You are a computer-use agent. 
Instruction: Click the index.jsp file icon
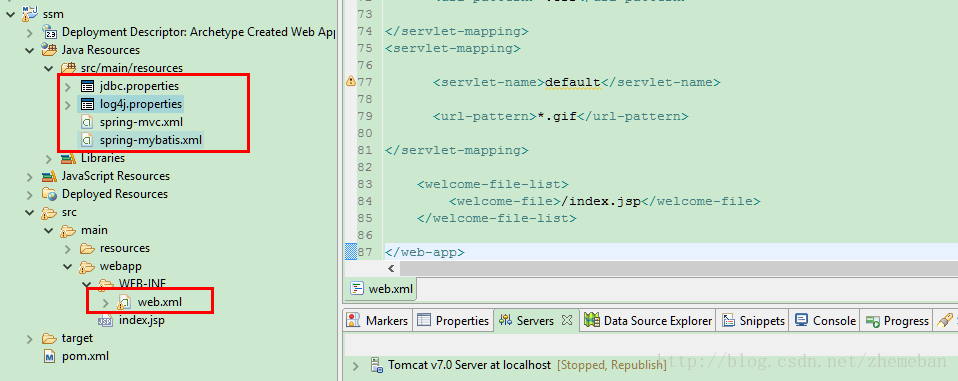106,320
